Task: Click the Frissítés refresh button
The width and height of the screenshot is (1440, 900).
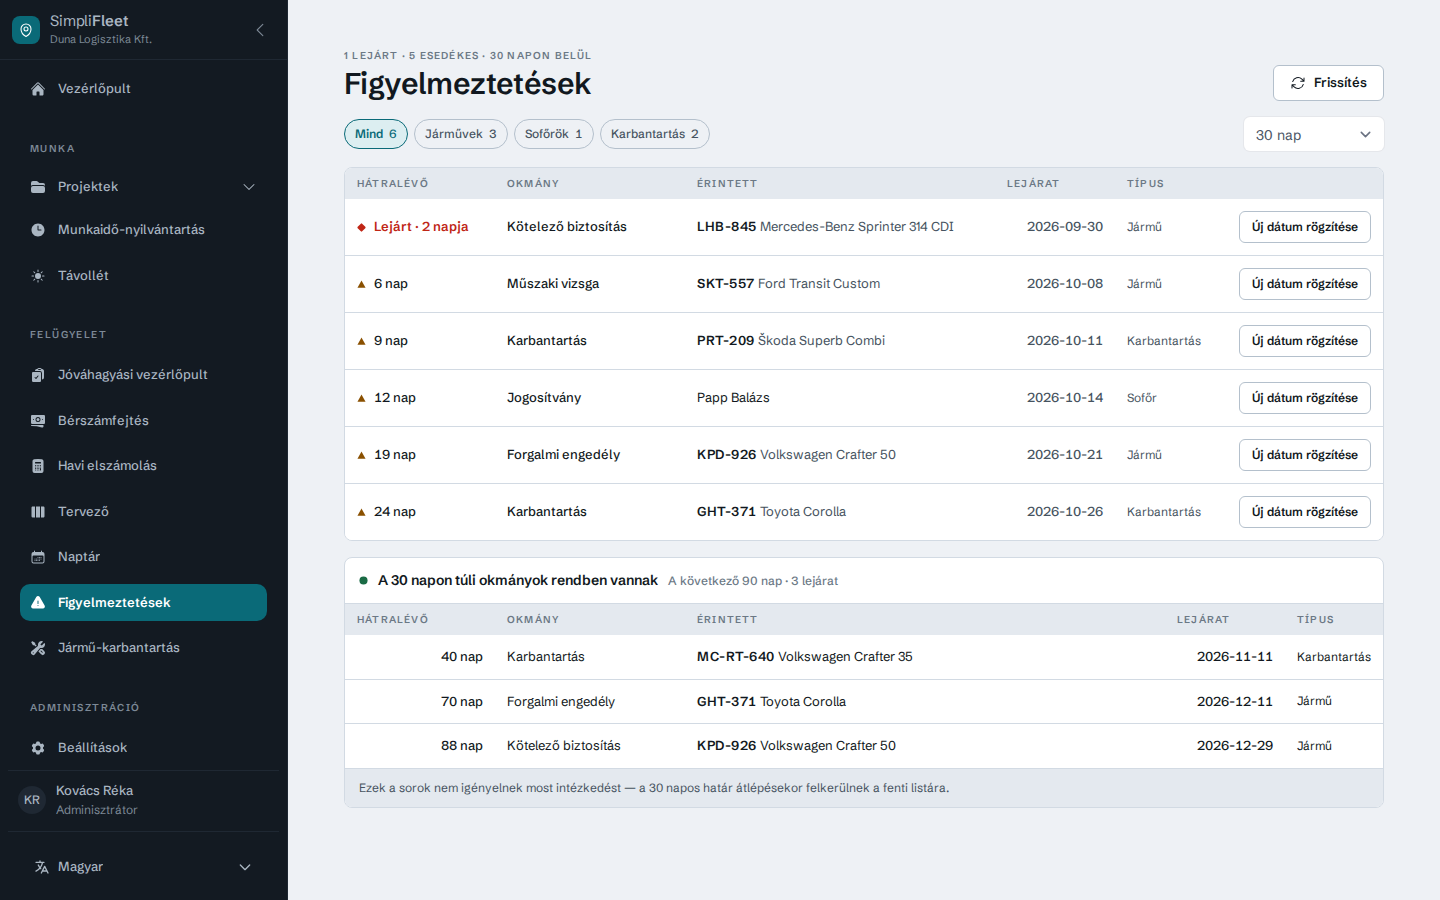Action: tap(1328, 83)
